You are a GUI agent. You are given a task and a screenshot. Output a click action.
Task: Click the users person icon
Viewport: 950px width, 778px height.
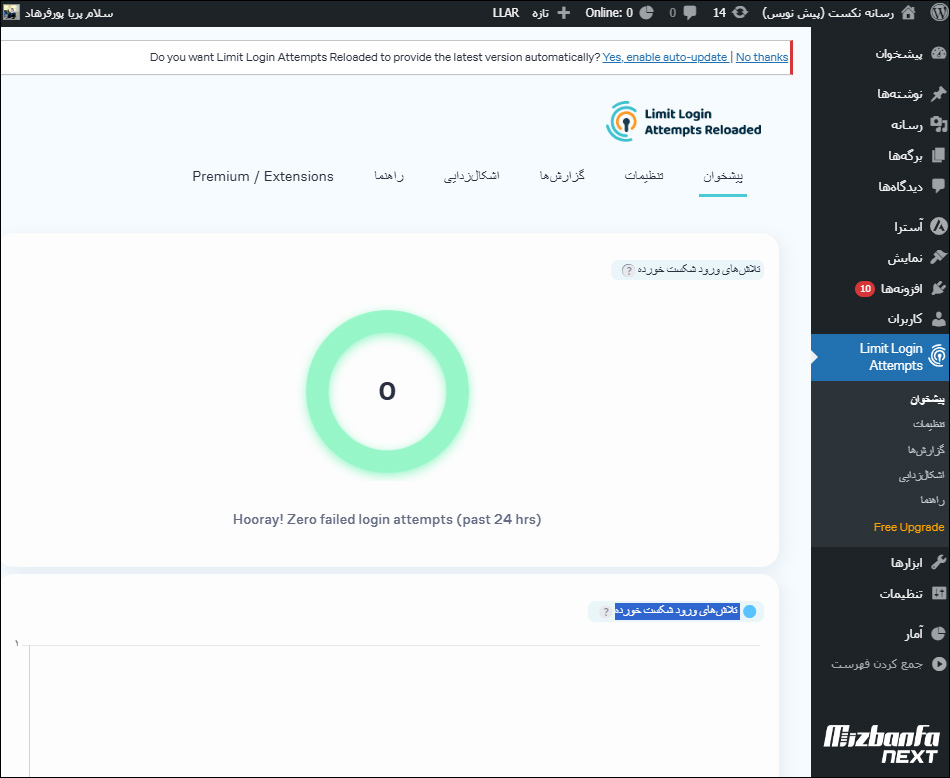coord(938,319)
